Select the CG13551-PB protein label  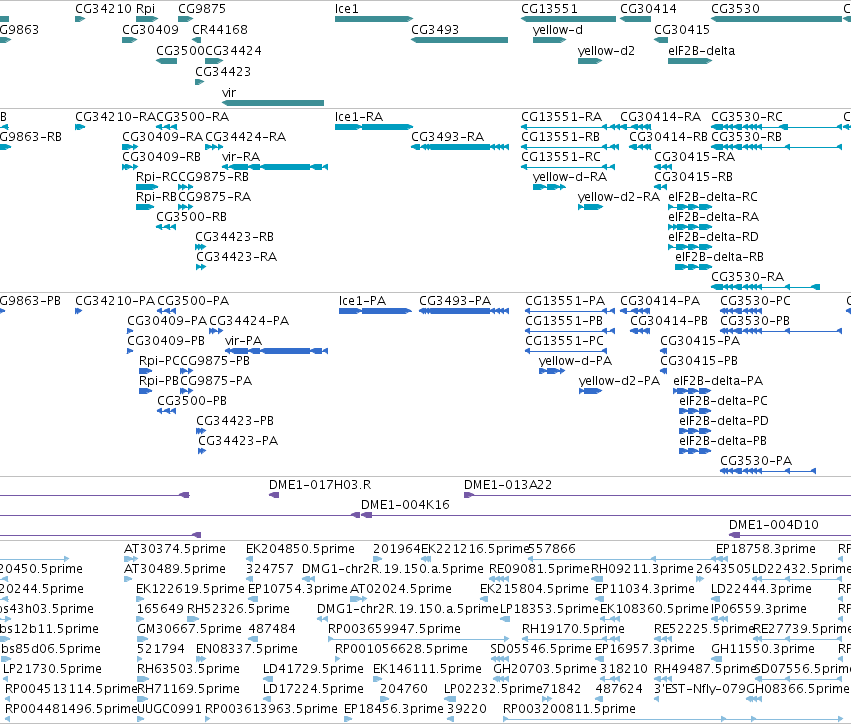pos(564,321)
